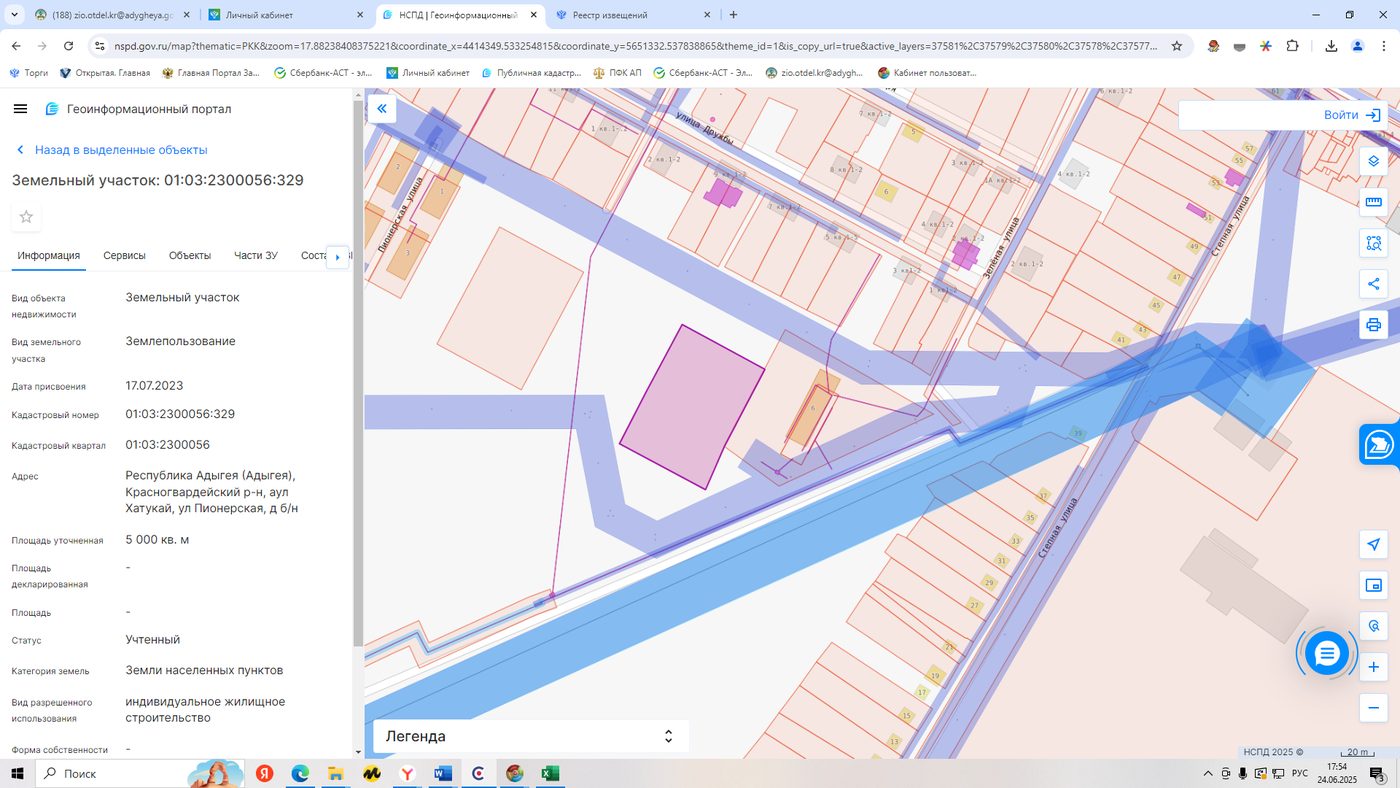Switch to the Сервисы tab
Viewport: 1400px width, 788px height.
click(124, 255)
